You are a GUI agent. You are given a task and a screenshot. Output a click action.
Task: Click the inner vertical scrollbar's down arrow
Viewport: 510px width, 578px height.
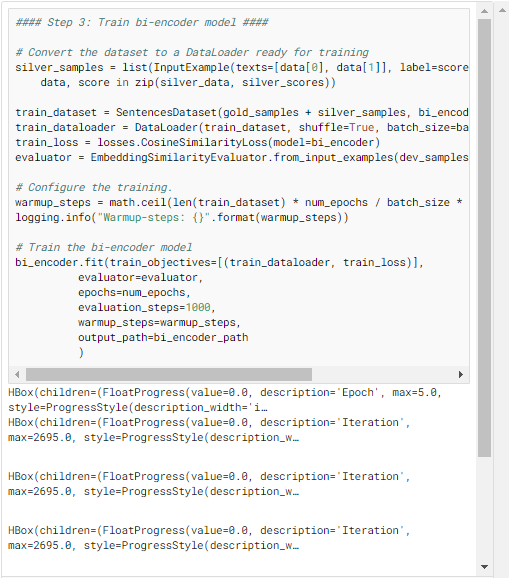point(485,567)
